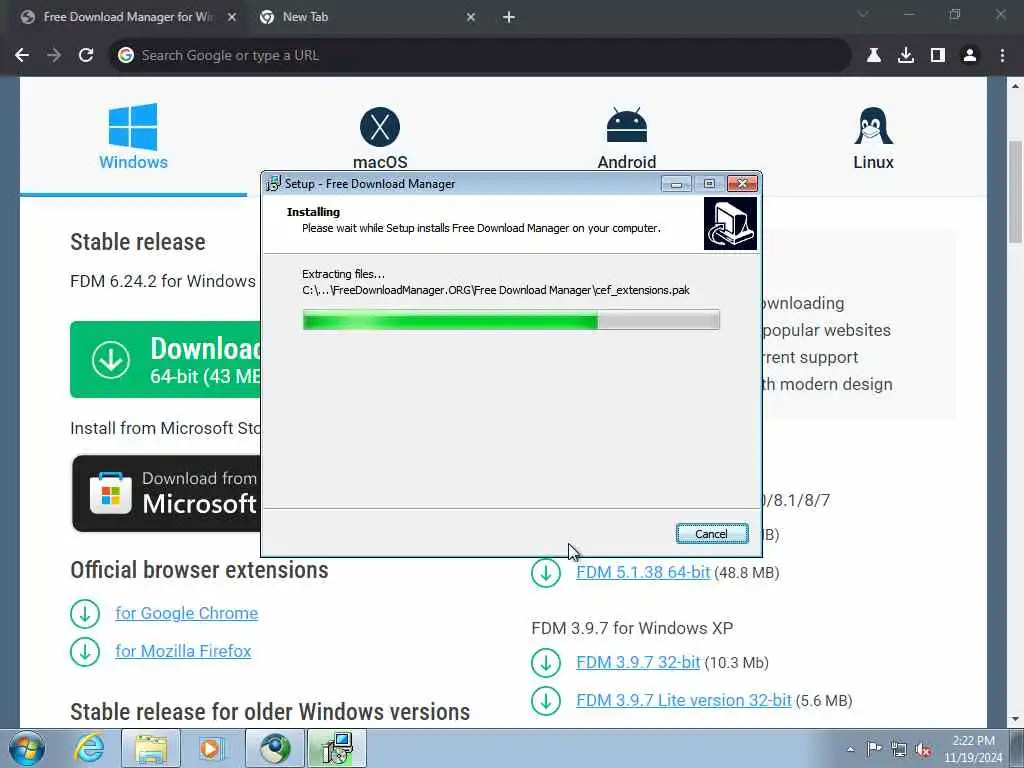Click the browser back arrow
1024x768 pixels.
coord(22,56)
